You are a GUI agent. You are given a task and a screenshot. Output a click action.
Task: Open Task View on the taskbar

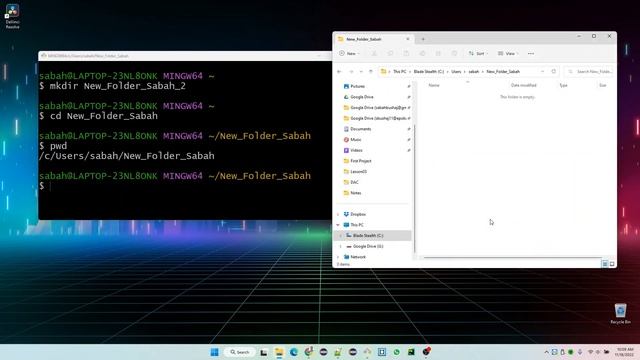(x=264, y=352)
